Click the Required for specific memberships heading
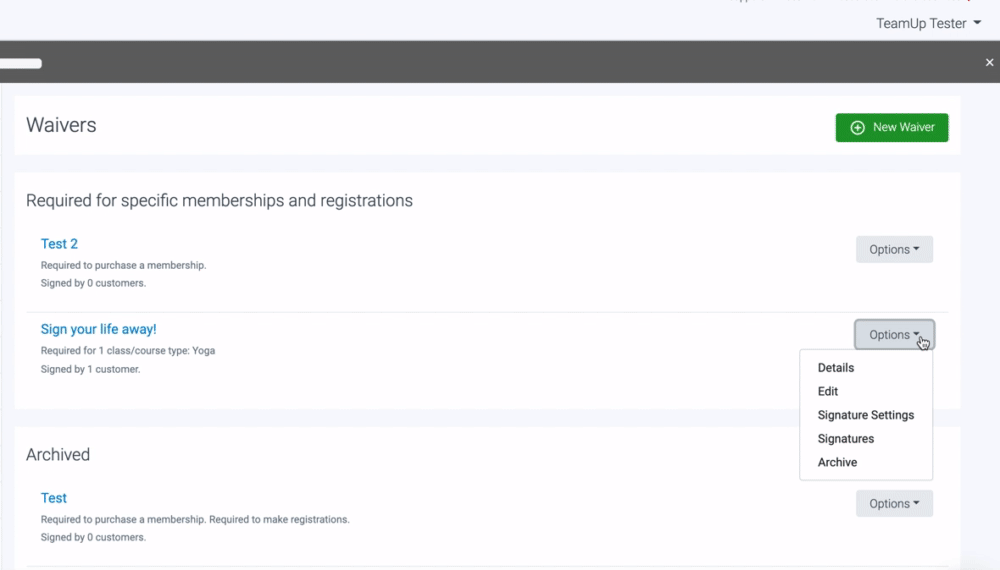Screen dimensions: 1000x570 click(x=219, y=200)
